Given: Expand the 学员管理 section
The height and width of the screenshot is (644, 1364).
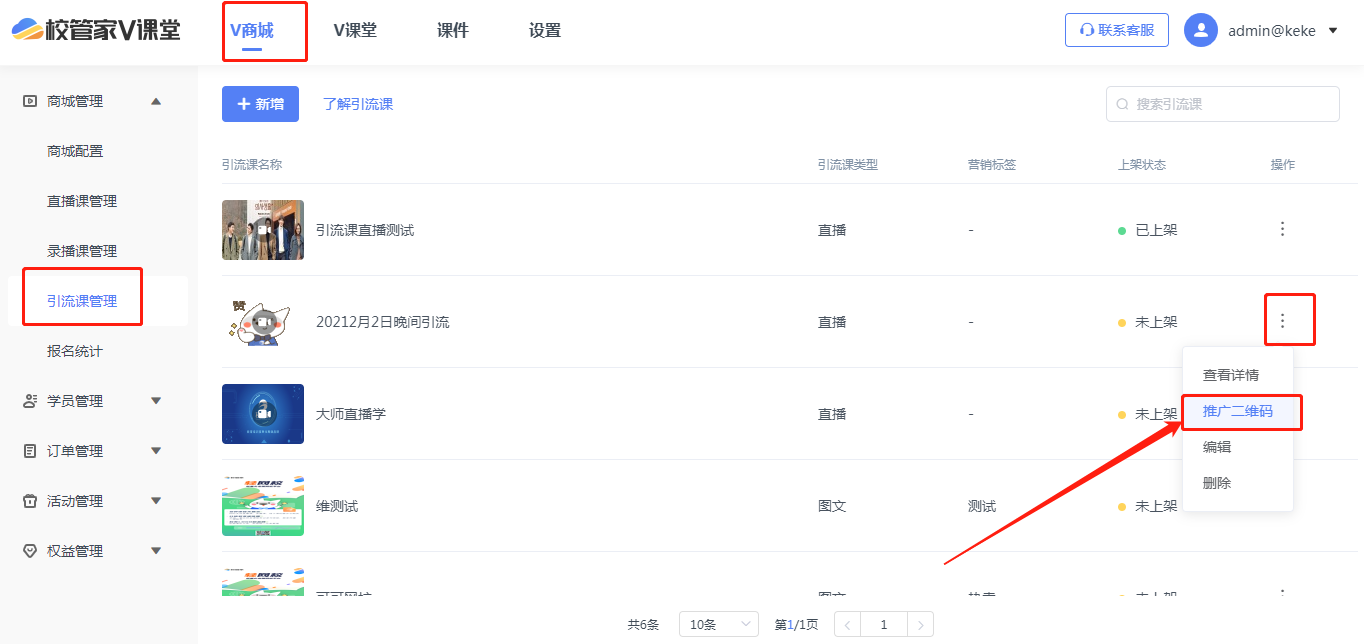Looking at the screenshot, I should (x=156, y=401).
